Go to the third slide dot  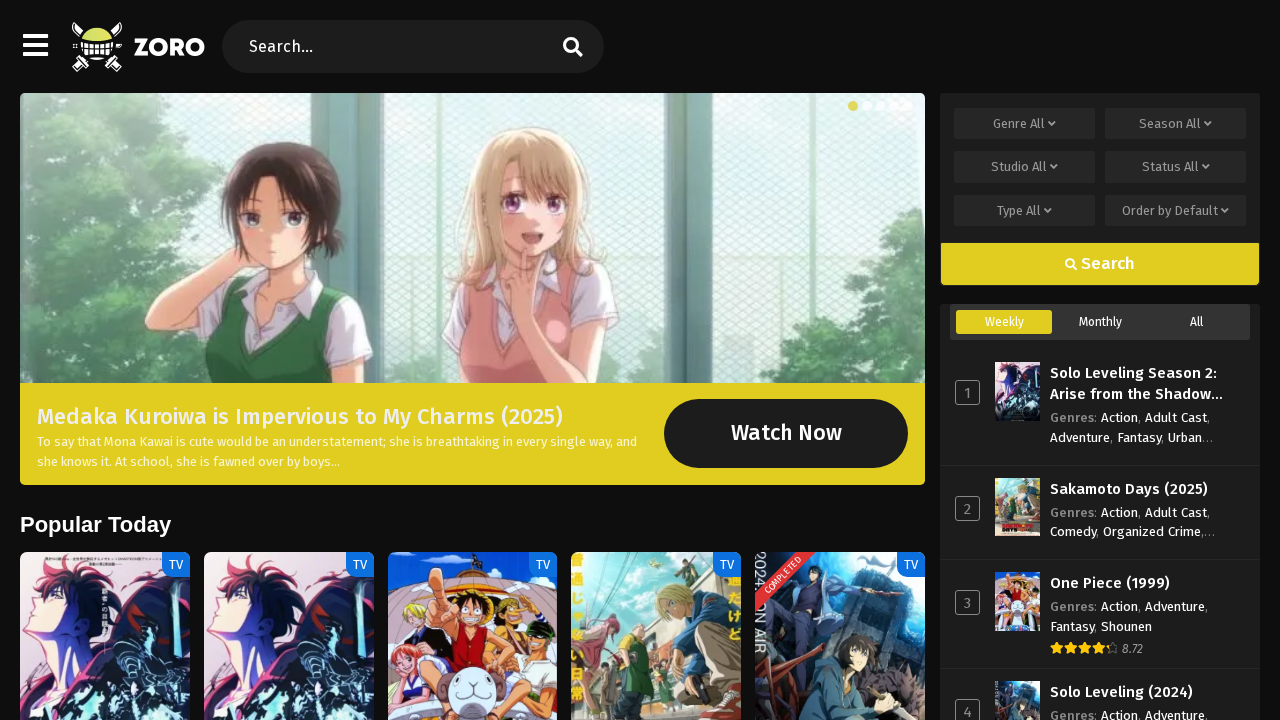point(880,106)
